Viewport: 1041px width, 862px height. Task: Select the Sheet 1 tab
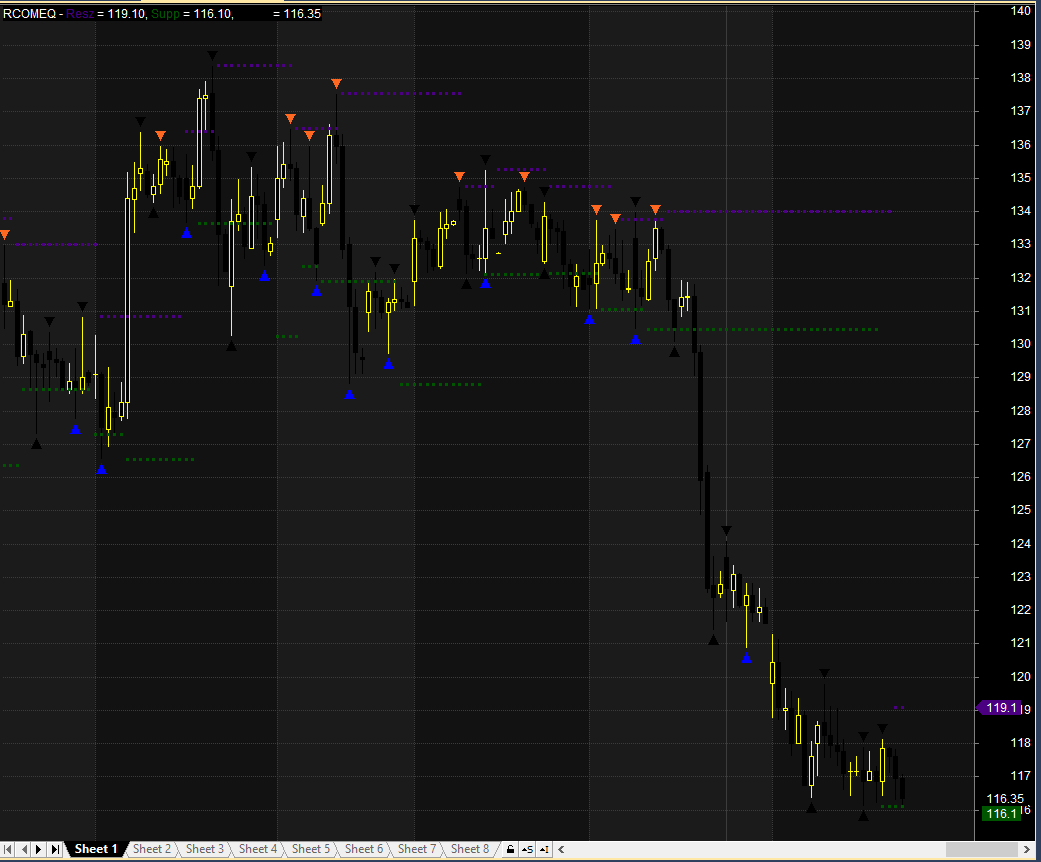(96, 849)
